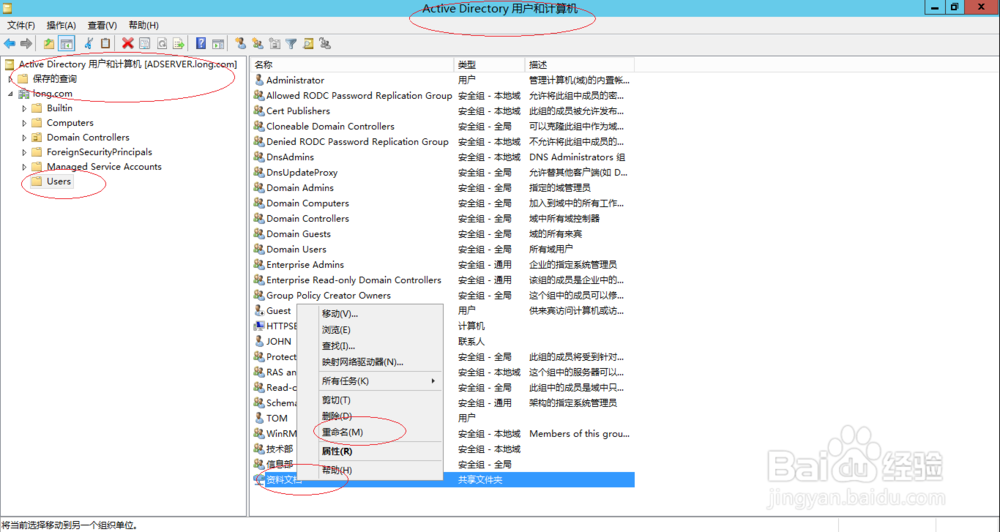
Task: Choose 映射网络驱动器(N)... from context menu
Action: tap(362, 362)
